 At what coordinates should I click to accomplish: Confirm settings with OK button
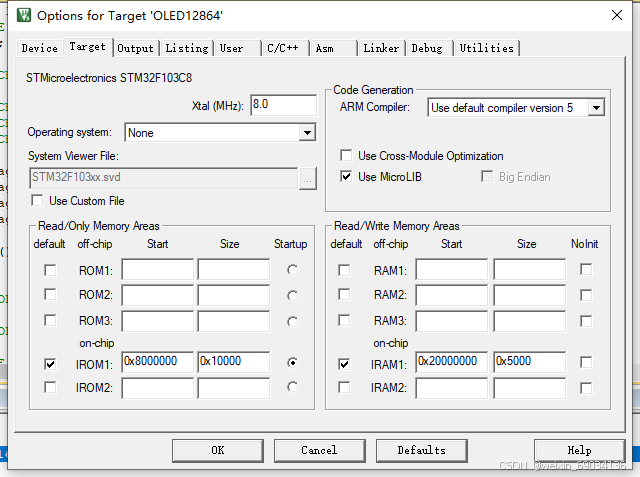point(218,450)
